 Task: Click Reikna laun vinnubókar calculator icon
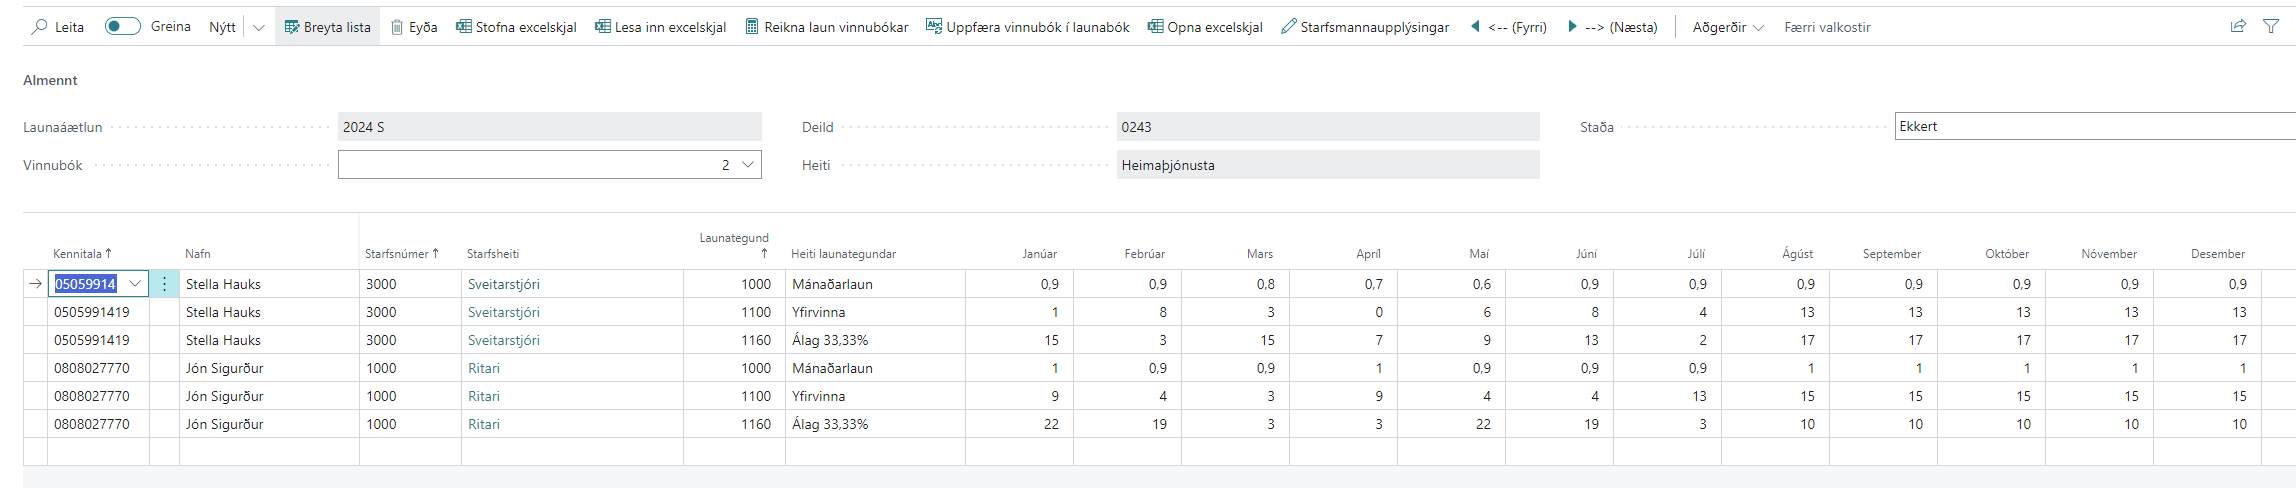pyautogui.click(x=752, y=27)
